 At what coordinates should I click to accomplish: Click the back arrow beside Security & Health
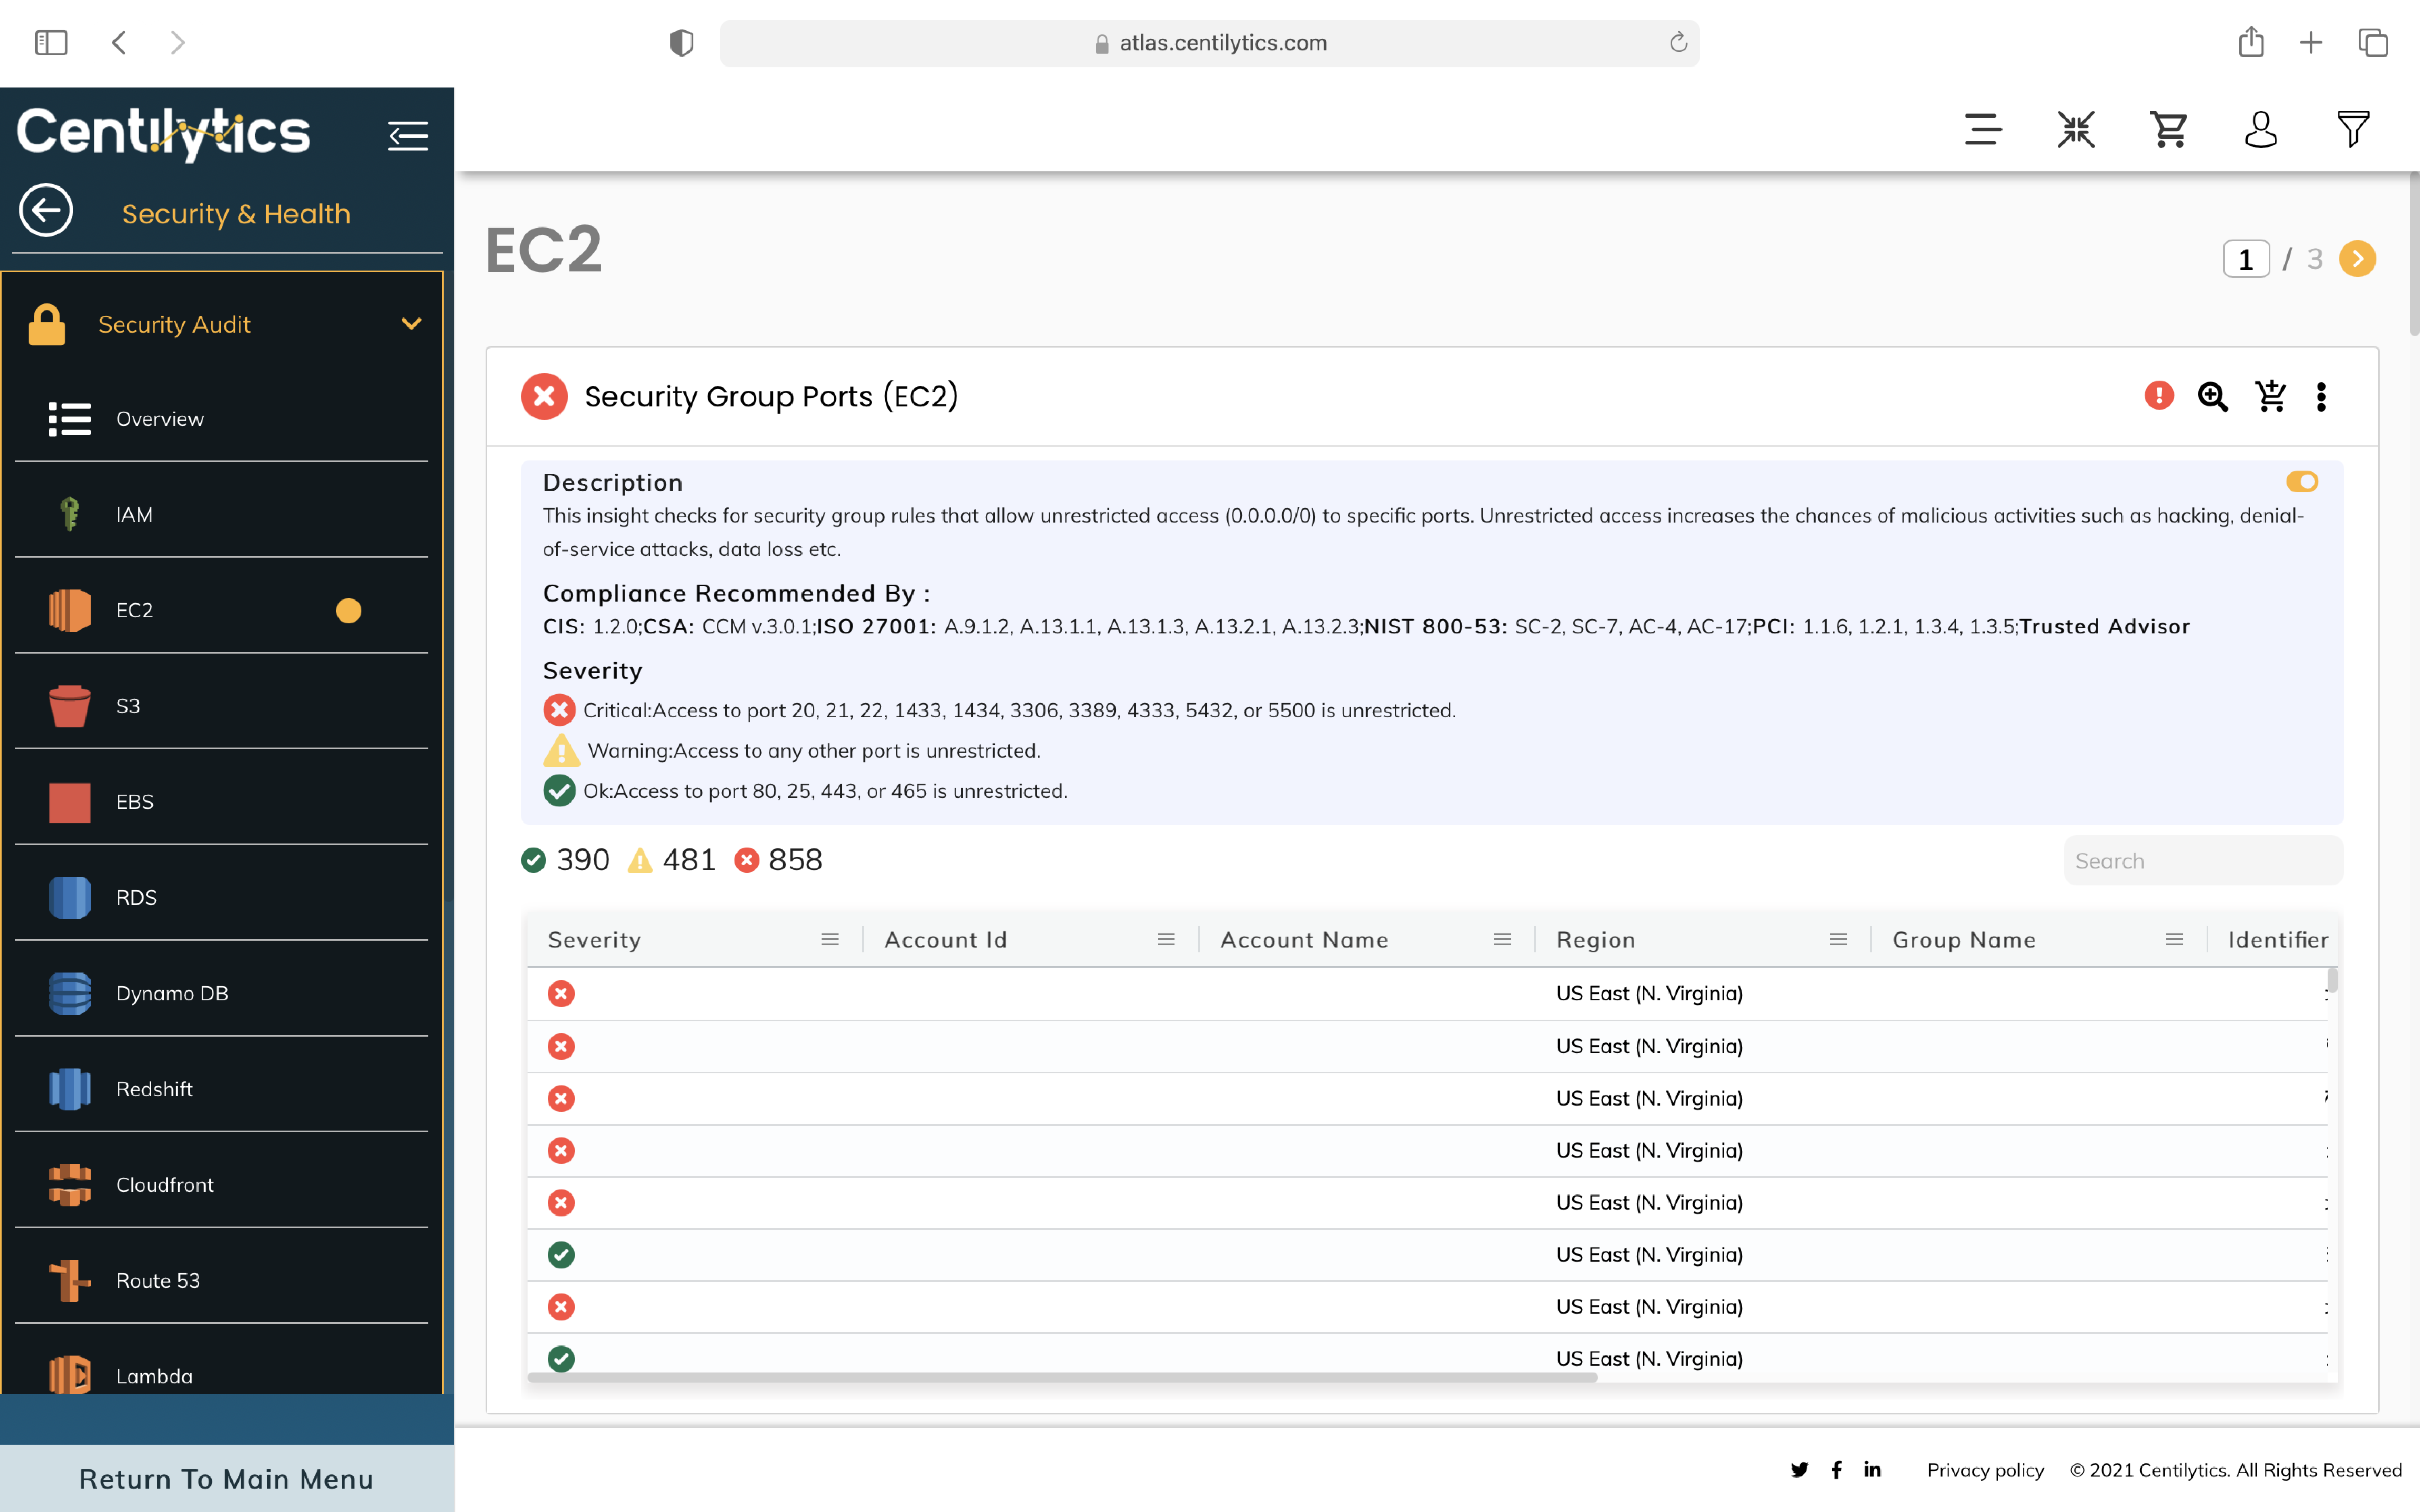pyautogui.click(x=46, y=211)
